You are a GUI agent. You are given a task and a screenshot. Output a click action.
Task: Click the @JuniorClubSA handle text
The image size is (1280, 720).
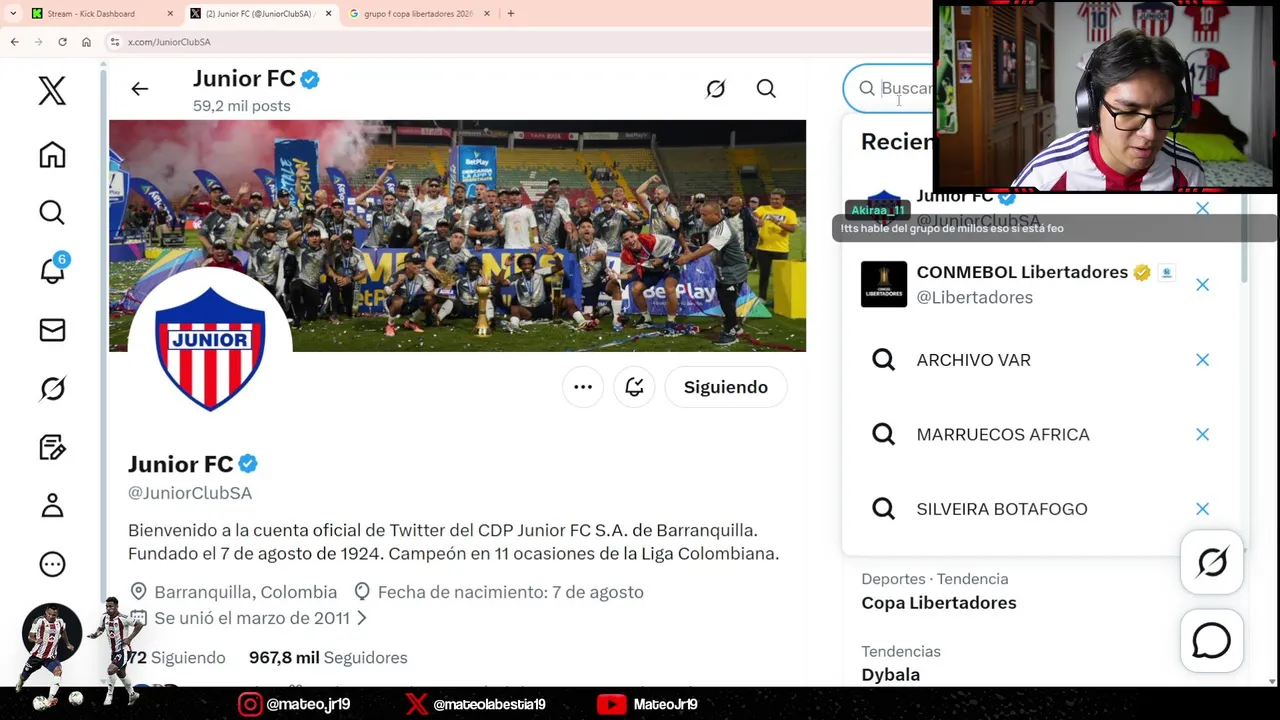point(190,493)
